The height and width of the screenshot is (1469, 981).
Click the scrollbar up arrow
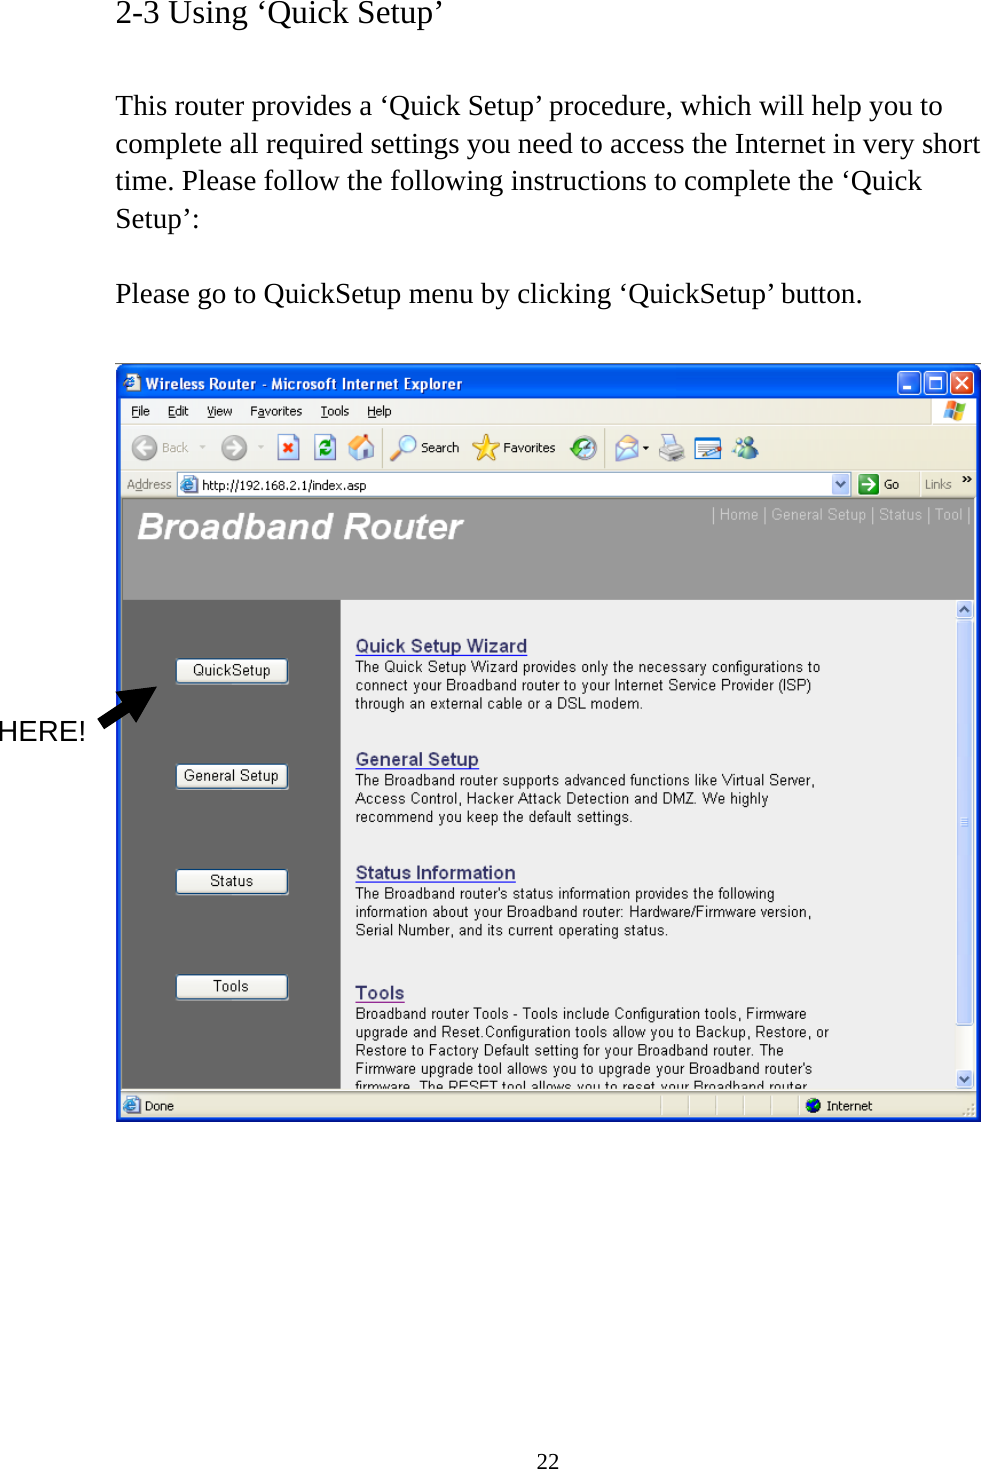pos(964,610)
